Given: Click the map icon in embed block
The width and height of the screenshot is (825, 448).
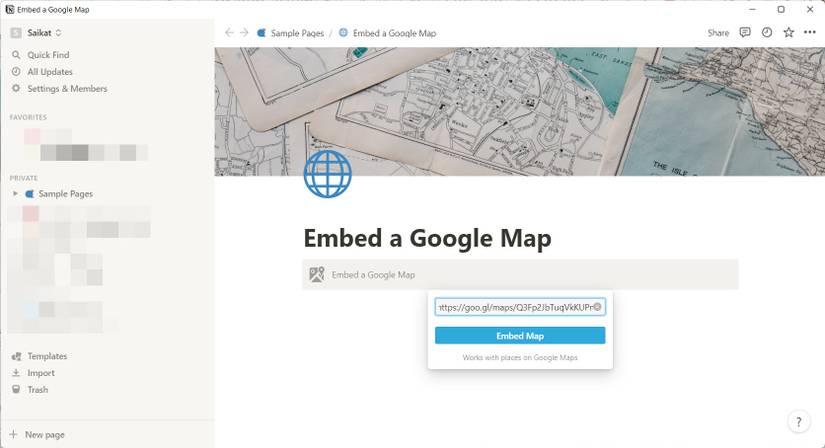Looking at the screenshot, I should pos(317,274).
